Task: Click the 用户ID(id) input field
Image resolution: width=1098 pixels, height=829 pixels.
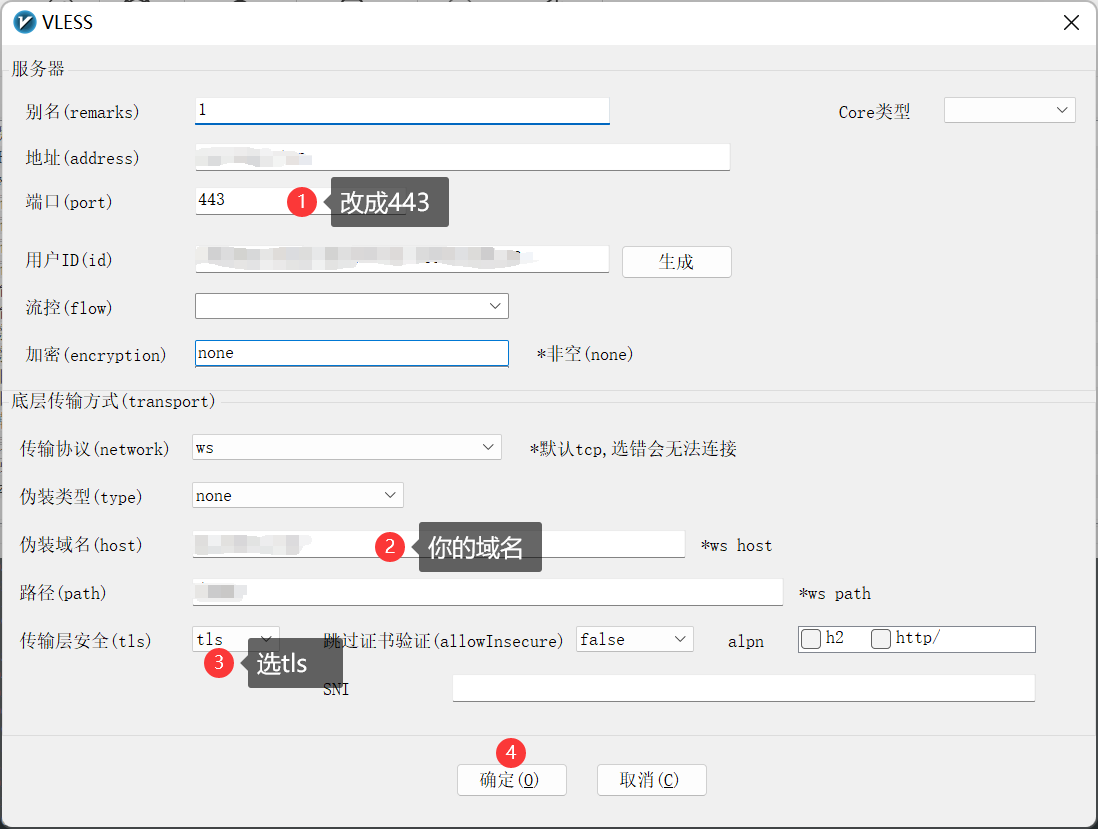Action: click(400, 260)
